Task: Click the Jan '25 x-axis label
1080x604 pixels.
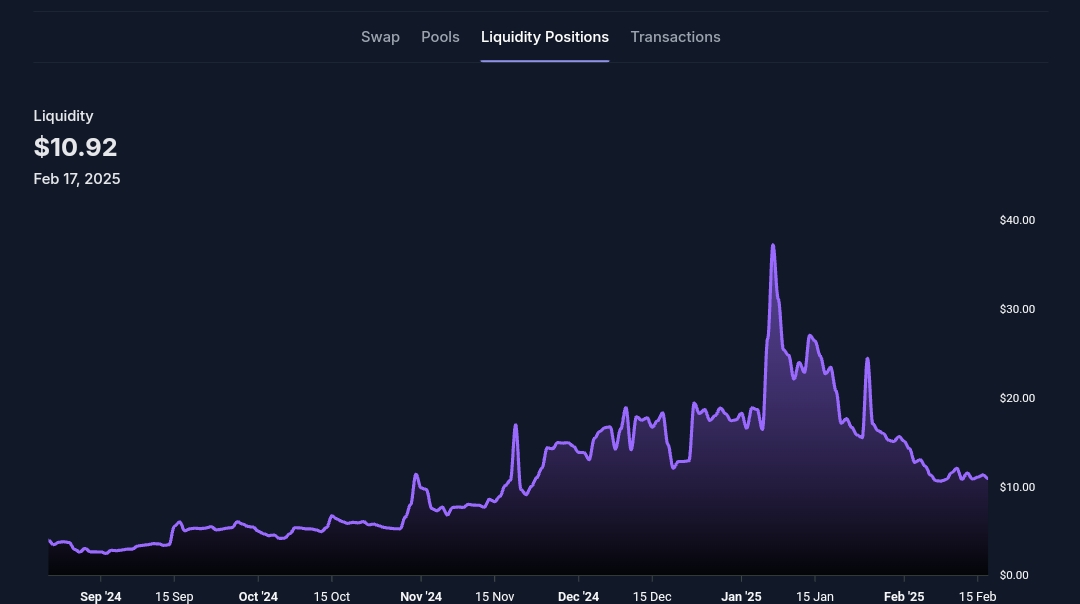Action: pos(741,596)
